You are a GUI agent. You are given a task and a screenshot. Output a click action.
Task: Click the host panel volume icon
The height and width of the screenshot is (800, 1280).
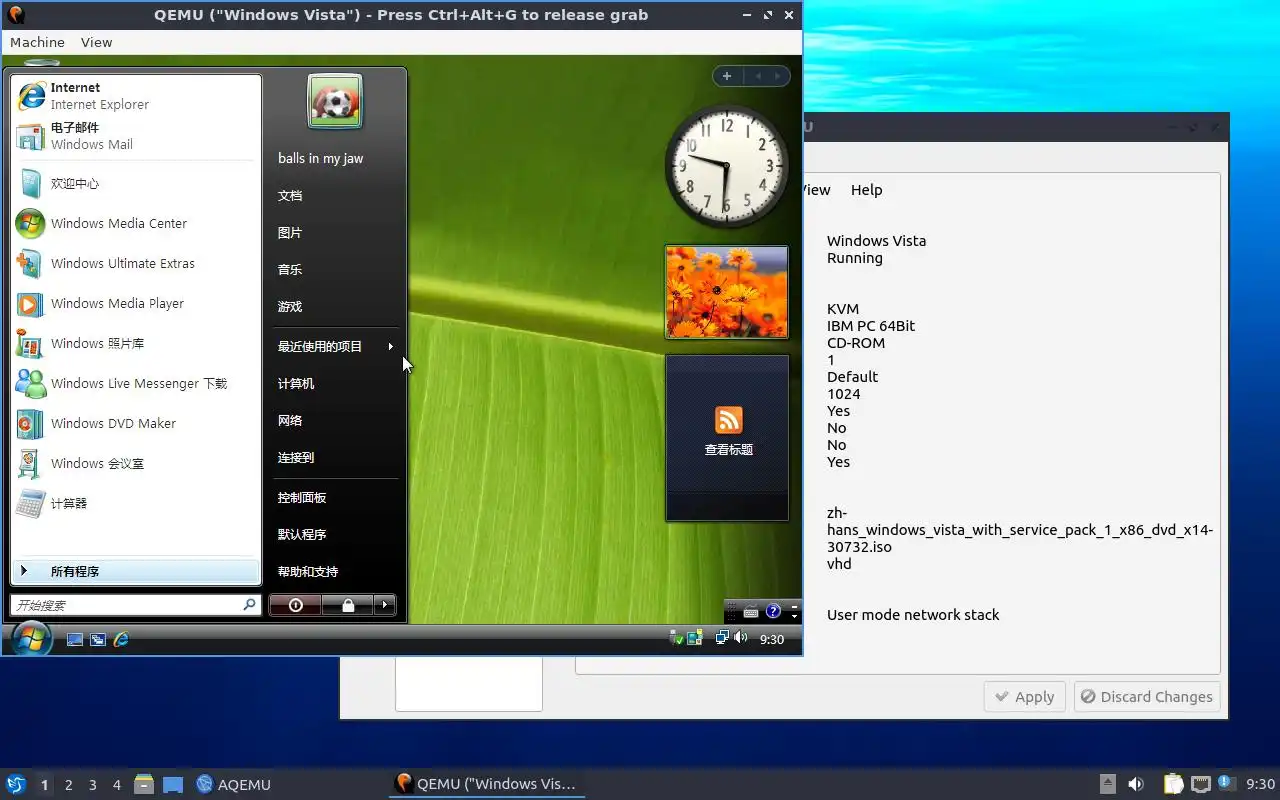(x=1136, y=784)
